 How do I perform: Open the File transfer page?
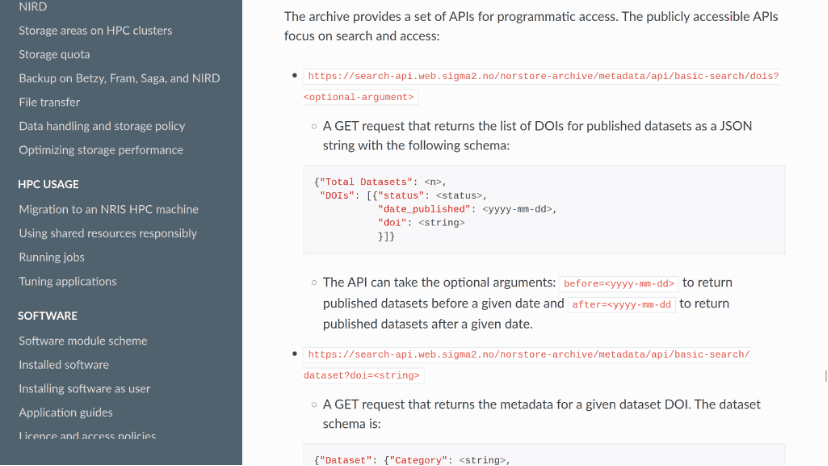[50, 102]
